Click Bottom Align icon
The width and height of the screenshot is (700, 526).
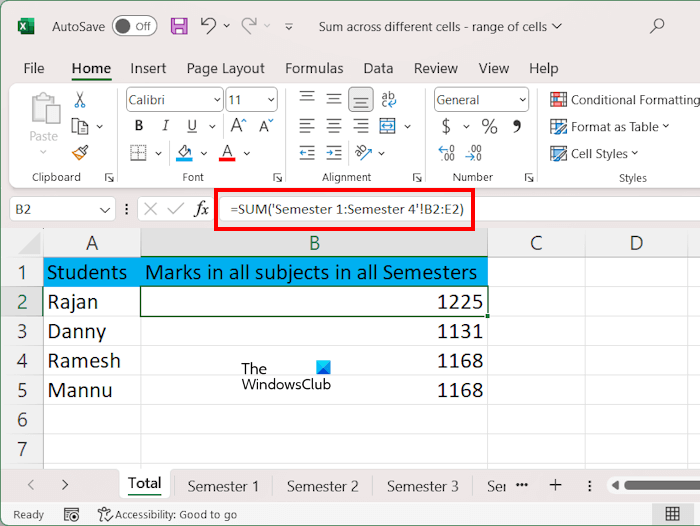(x=361, y=99)
